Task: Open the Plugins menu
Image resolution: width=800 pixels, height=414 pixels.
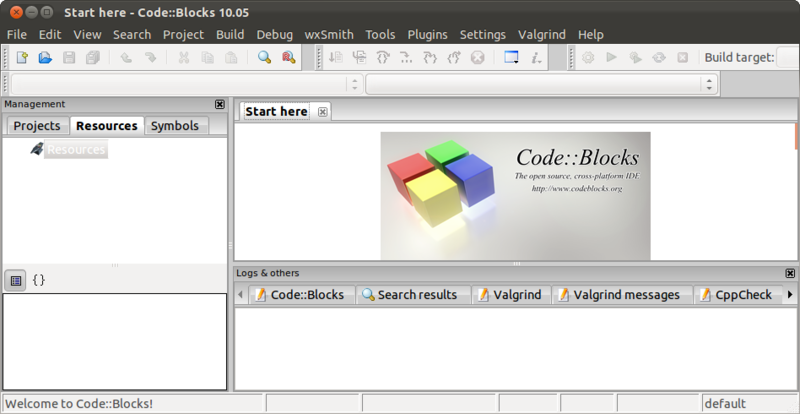Action: (428, 35)
